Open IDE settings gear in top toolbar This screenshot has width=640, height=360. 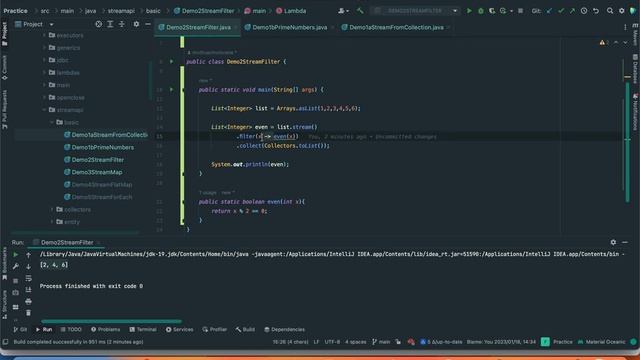(622, 11)
